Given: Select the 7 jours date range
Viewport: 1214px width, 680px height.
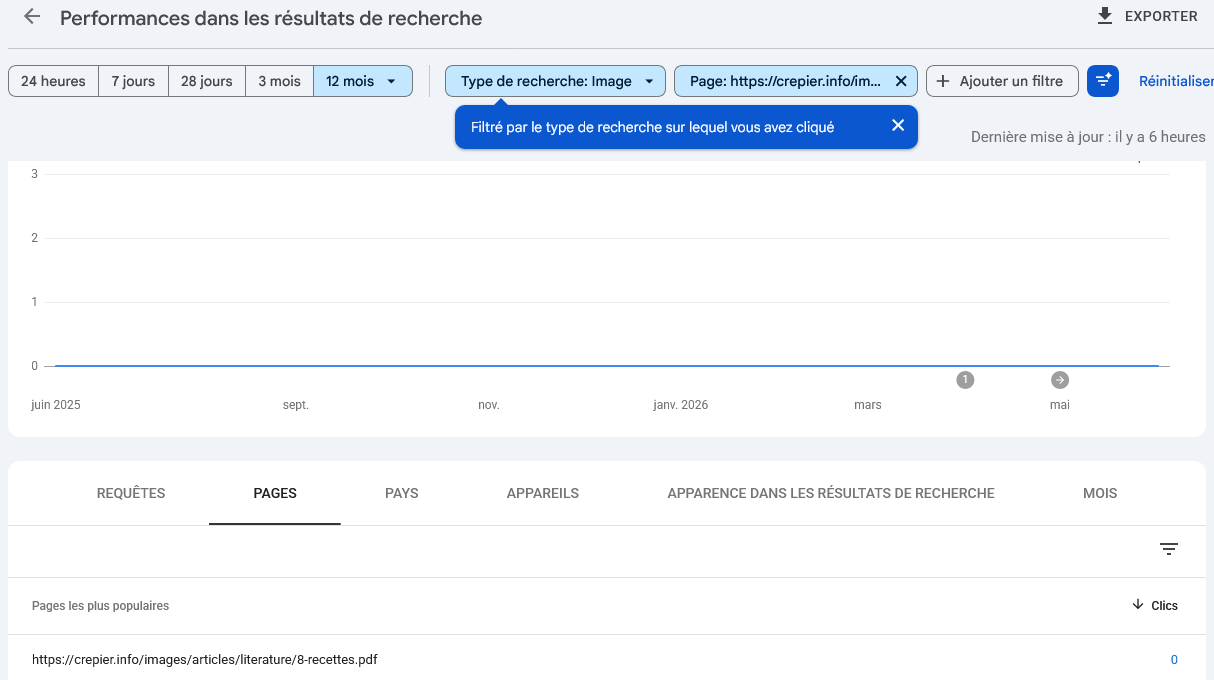Looking at the screenshot, I should point(133,81).
